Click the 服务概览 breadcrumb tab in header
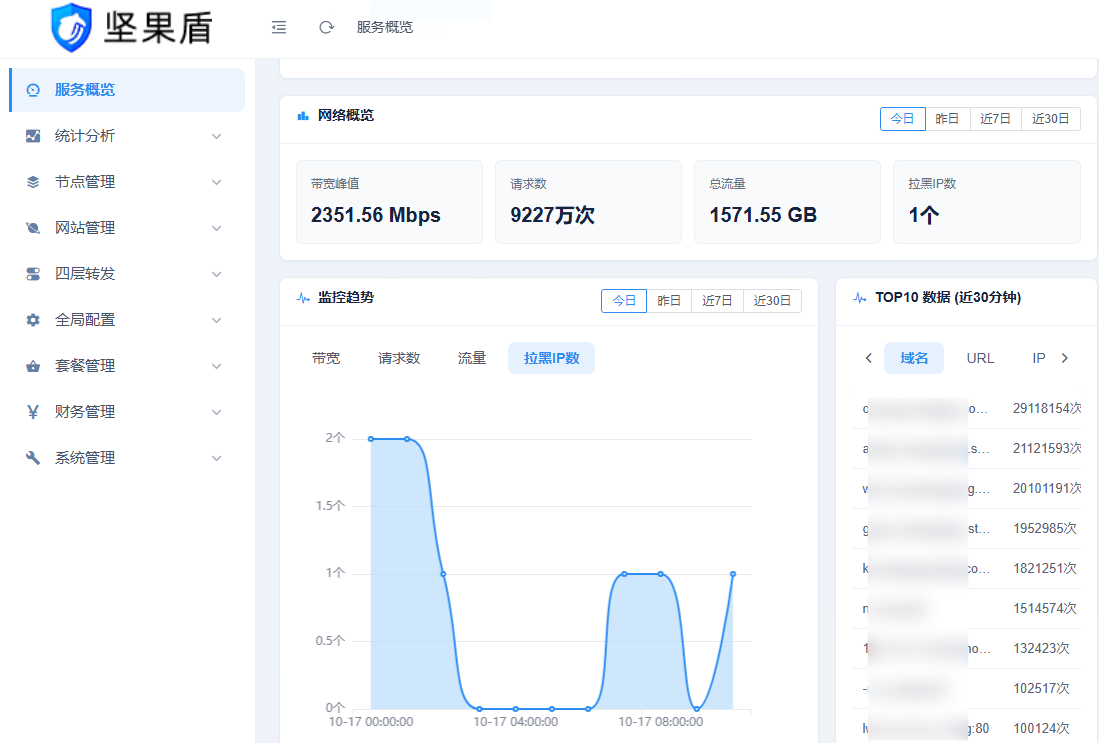Image resolution: width=1099 pixels, height=743 pixels. [385, 27]
